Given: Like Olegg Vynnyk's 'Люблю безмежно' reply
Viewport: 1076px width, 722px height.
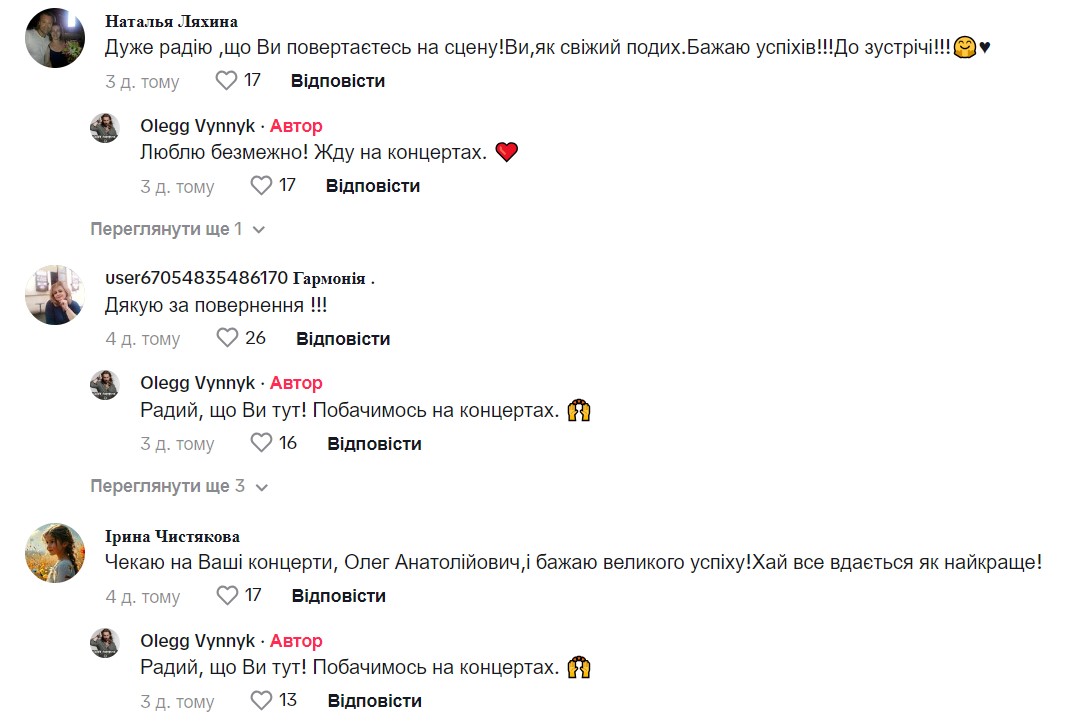Looking at the screenshot, I should 261,186.
